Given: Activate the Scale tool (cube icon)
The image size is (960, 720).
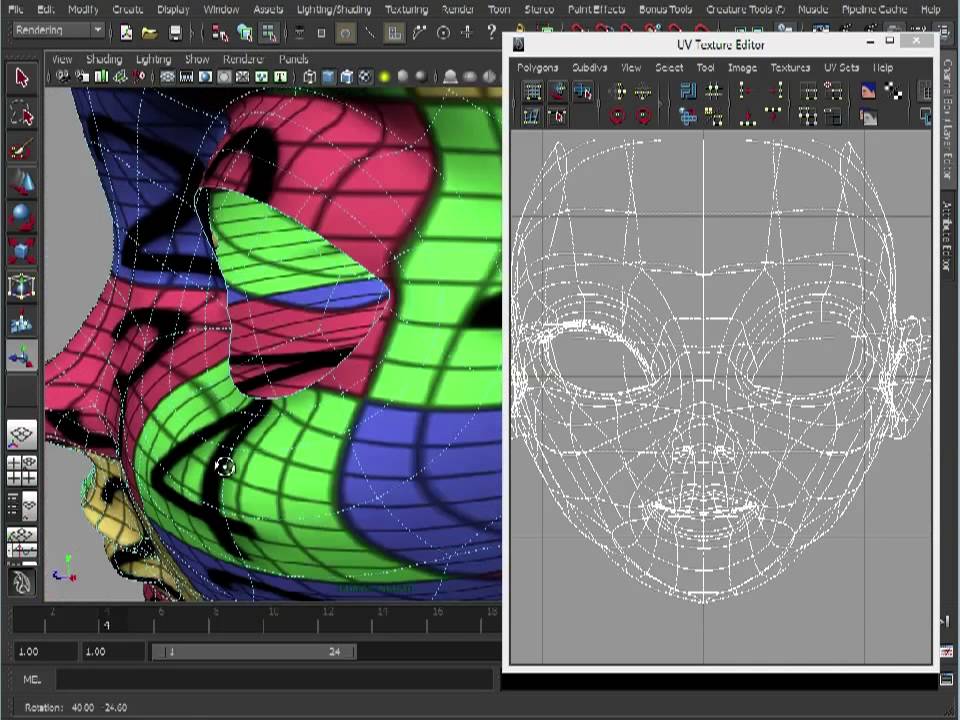Looking at the screenshot, I should tap(21, 252).
